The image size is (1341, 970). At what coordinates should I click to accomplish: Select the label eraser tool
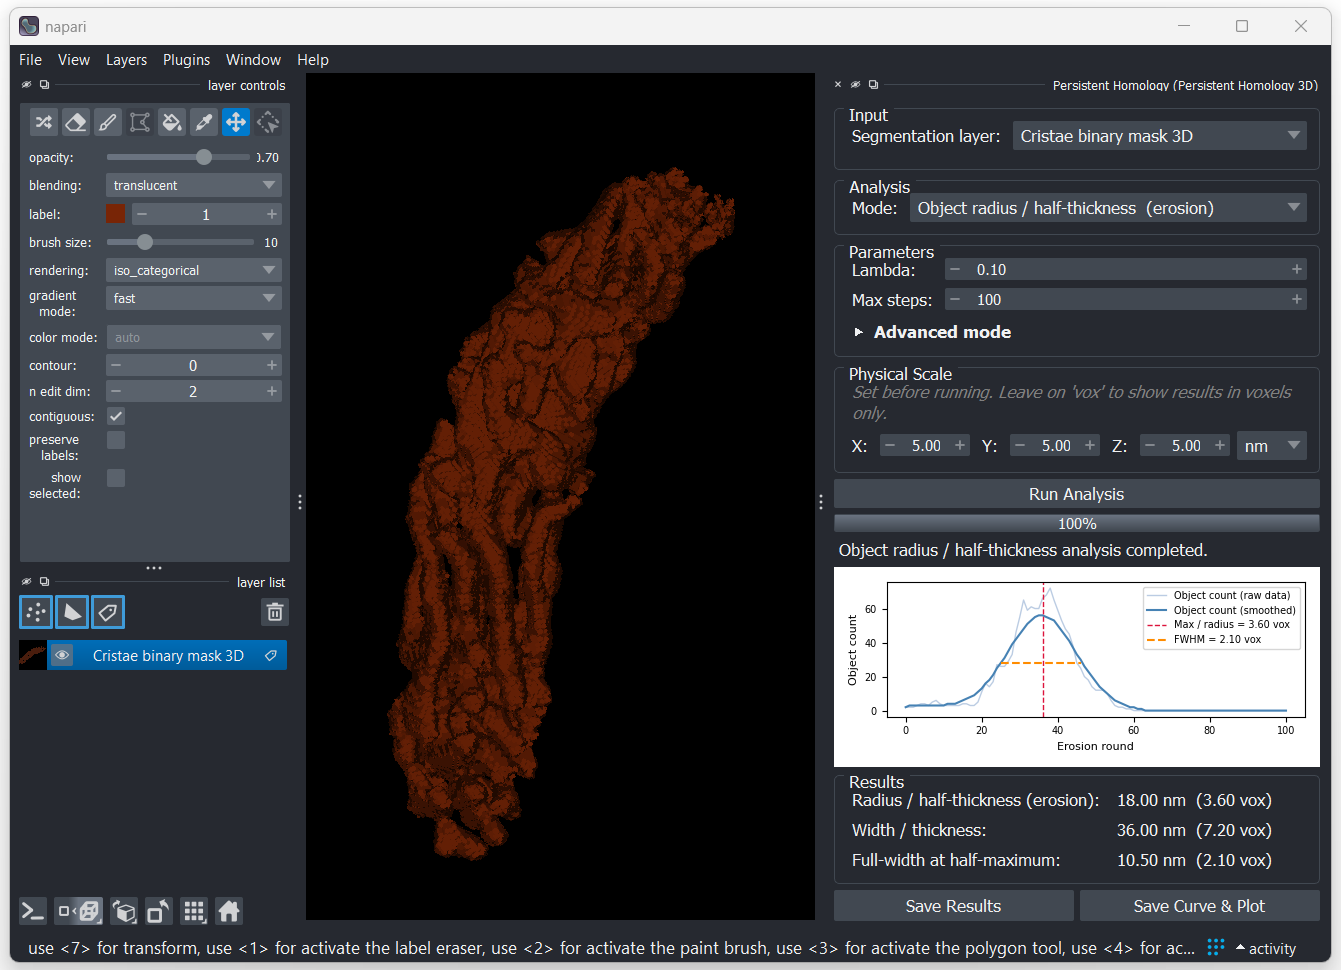click(x=76, y=122)
